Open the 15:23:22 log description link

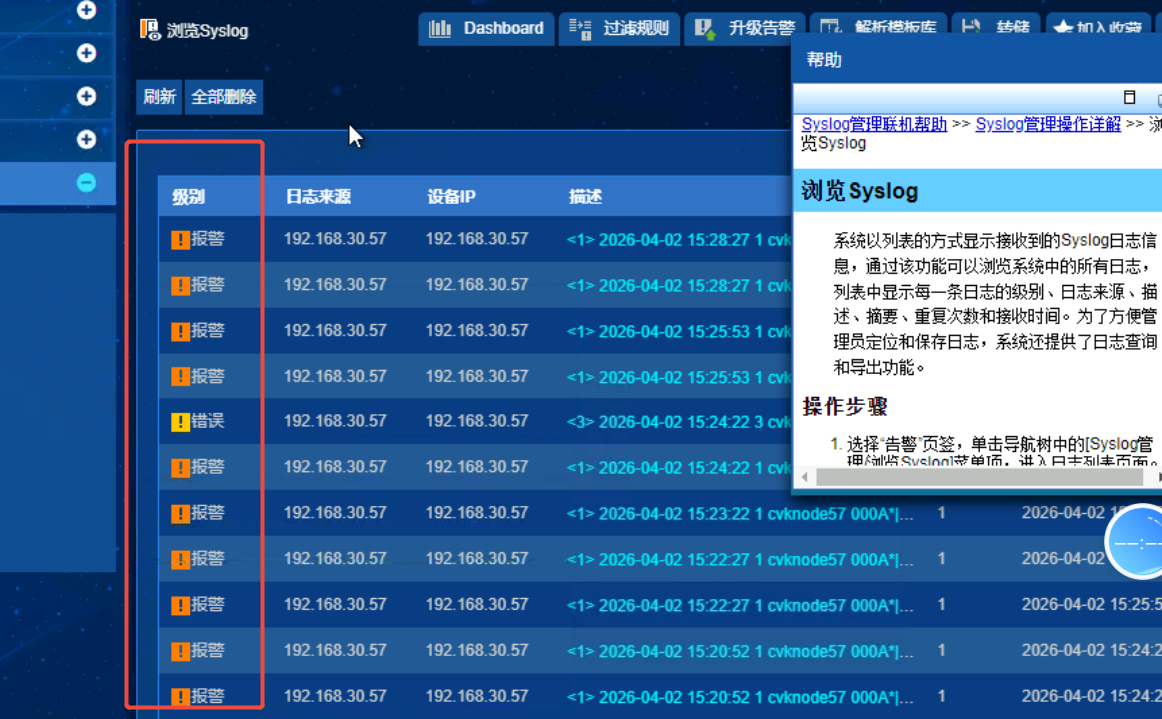tap(740, 514)
